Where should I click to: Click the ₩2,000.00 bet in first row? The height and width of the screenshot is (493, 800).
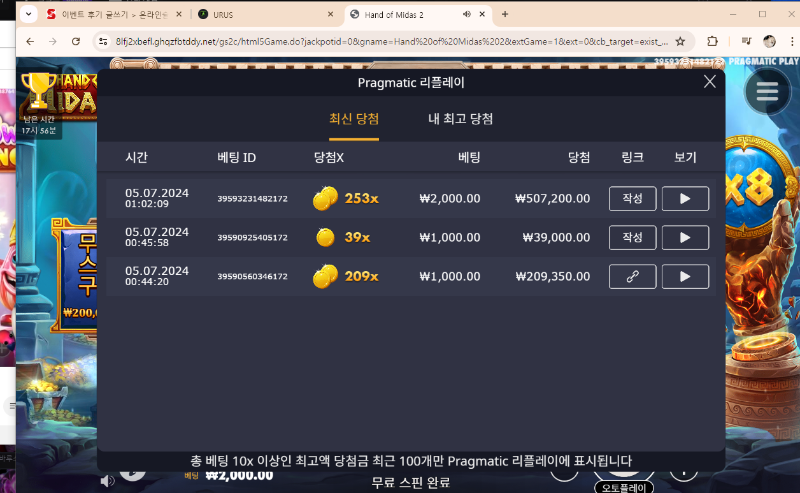(449, 199)
